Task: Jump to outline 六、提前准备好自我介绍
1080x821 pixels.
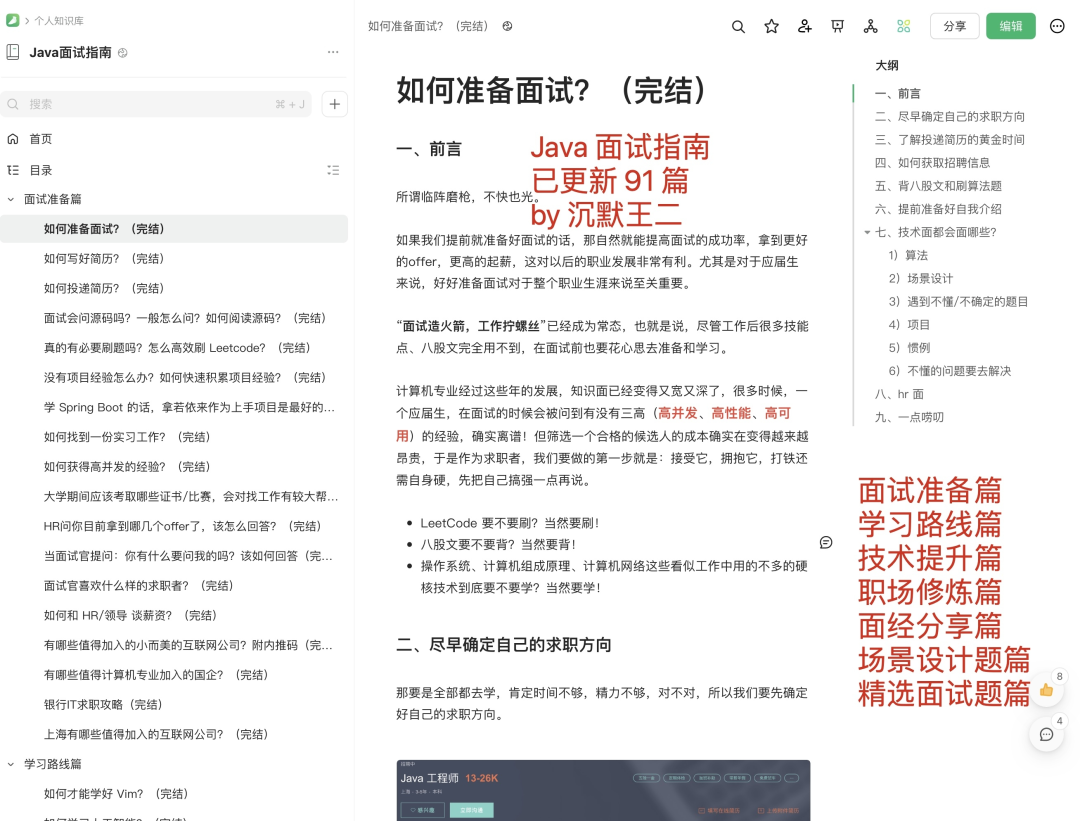Action: tap(938, 209)
